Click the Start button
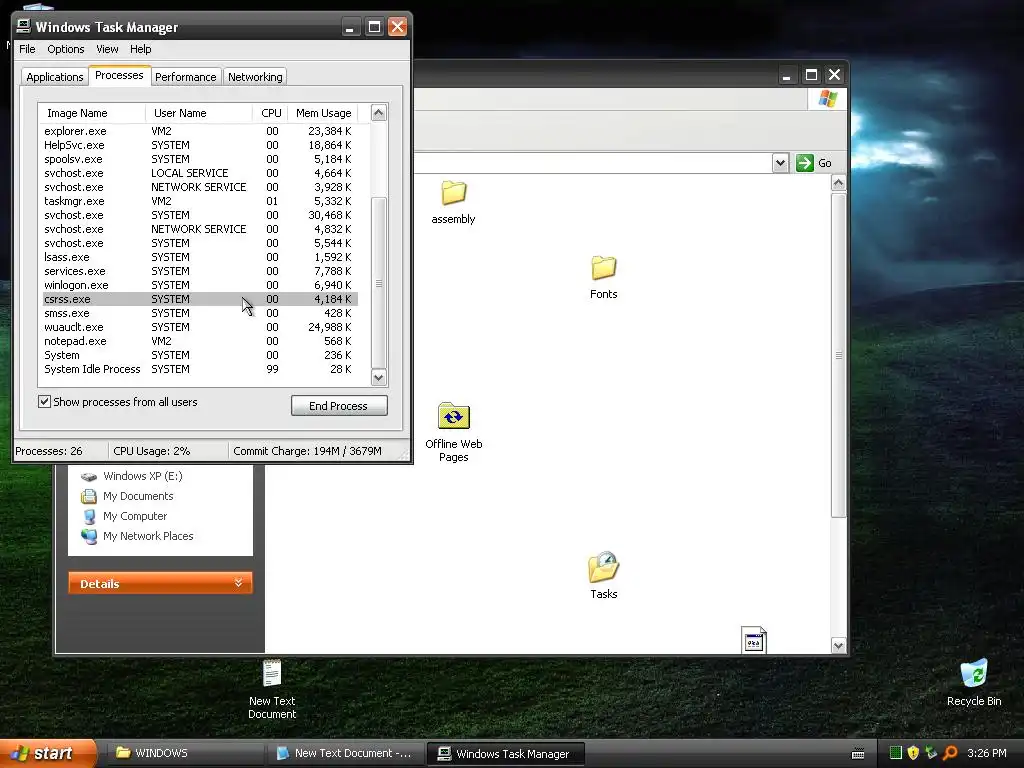This screenshot has height=768, width=1024. pos(48,754)
